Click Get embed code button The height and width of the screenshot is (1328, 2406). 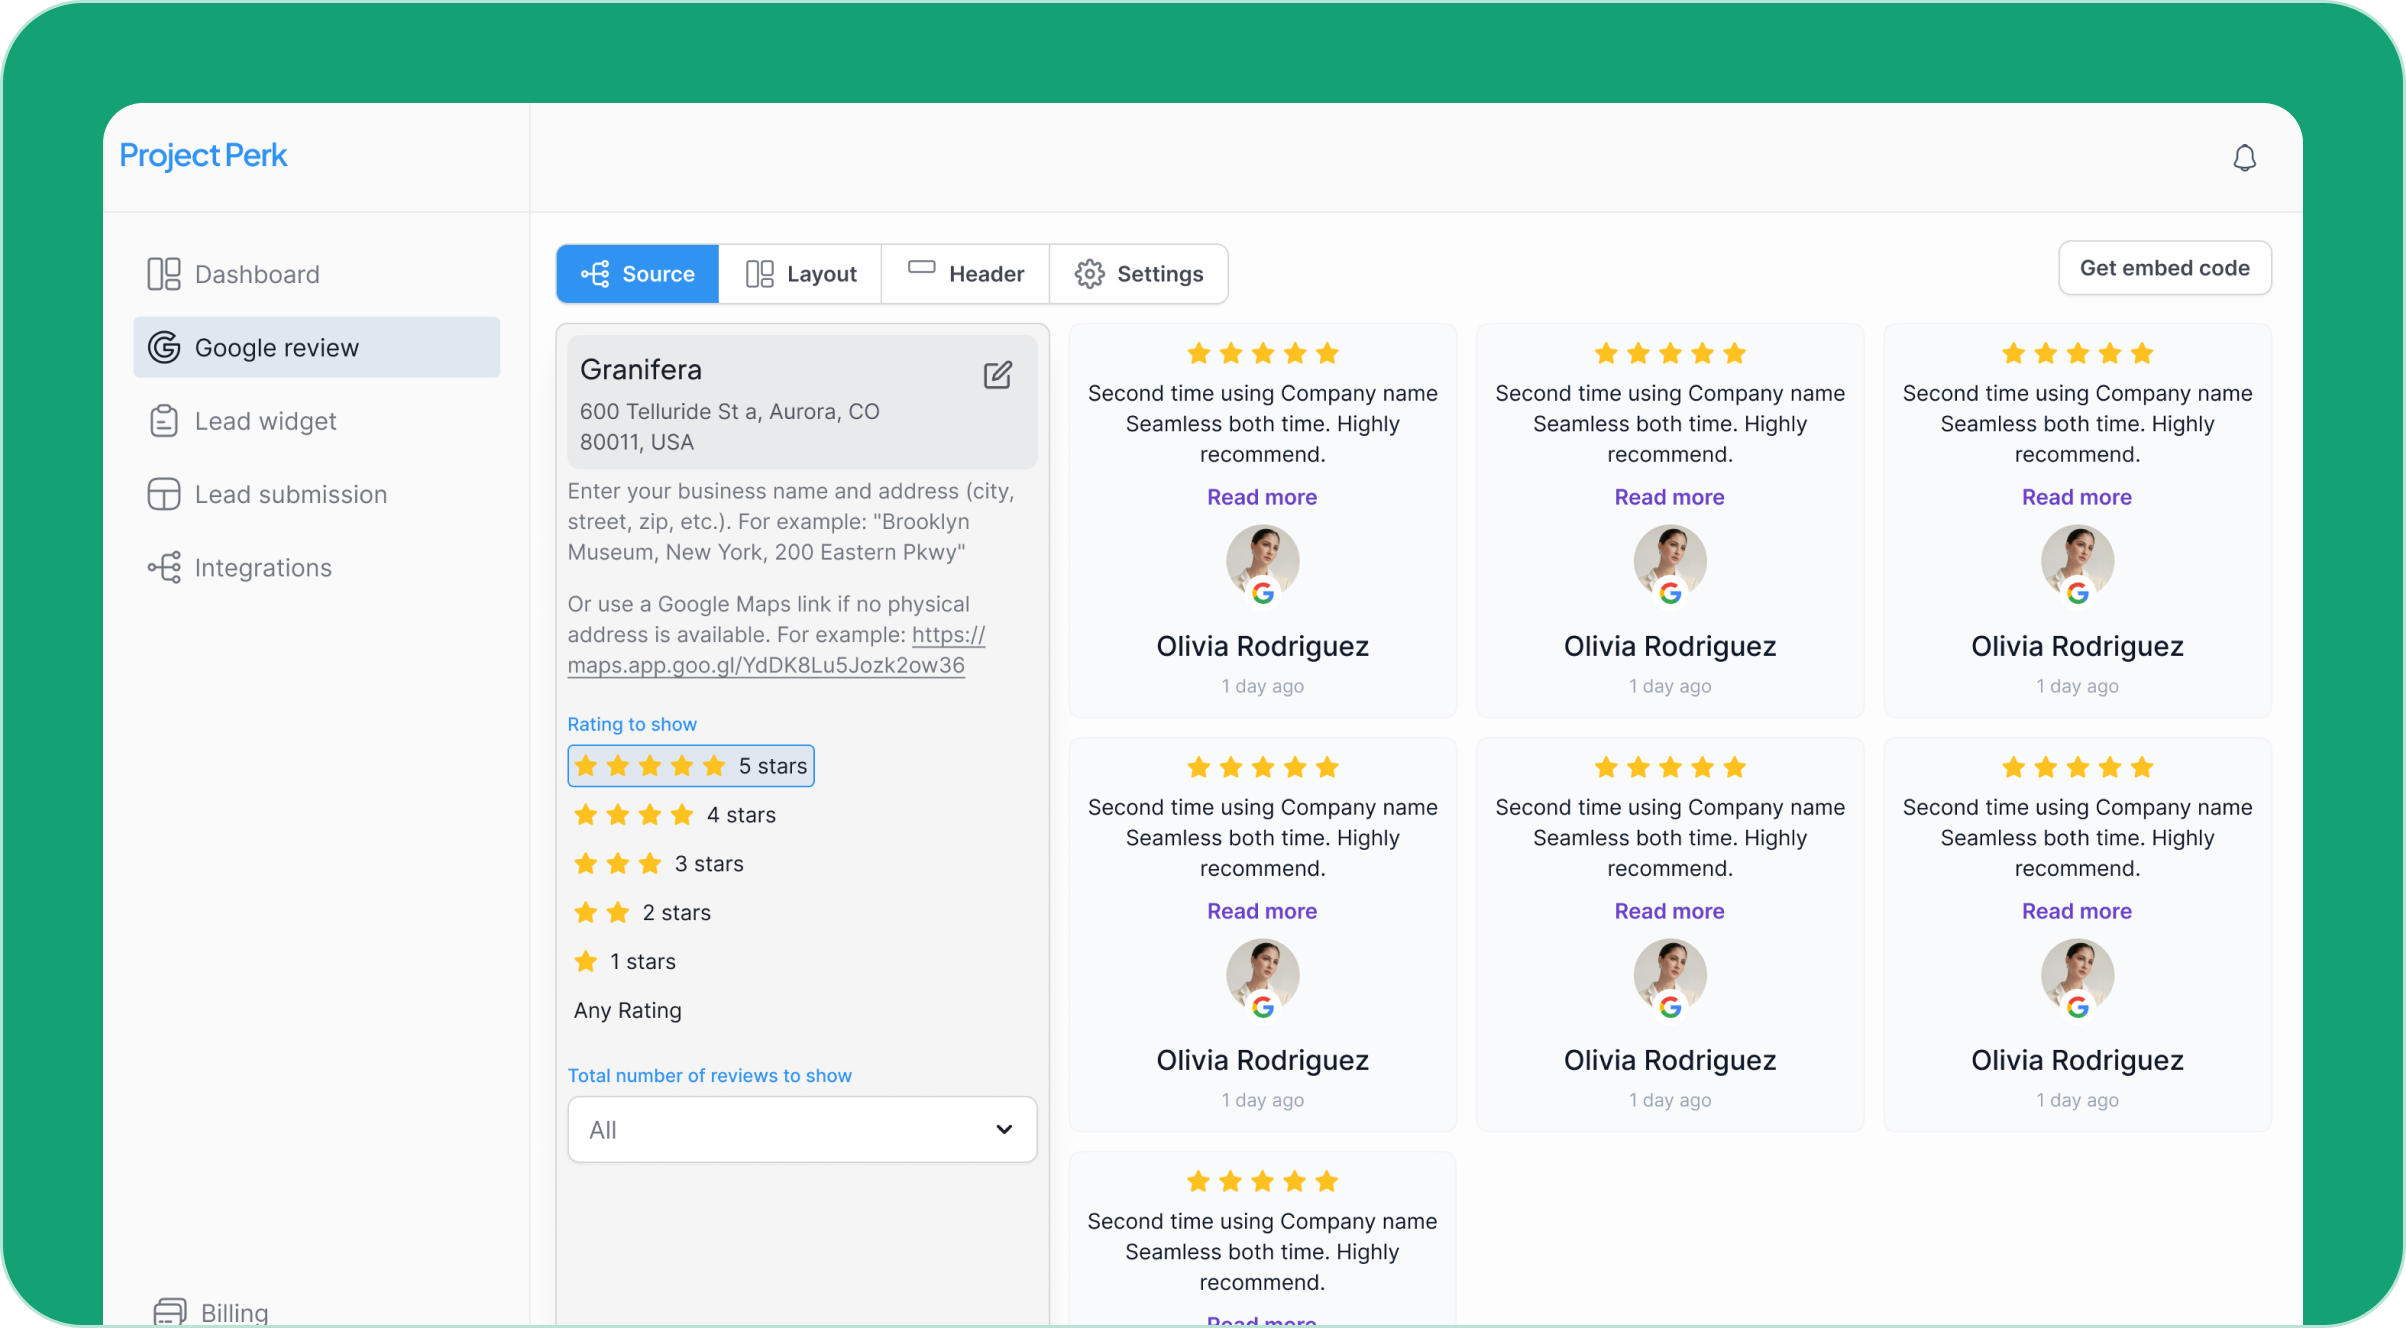2164,268
